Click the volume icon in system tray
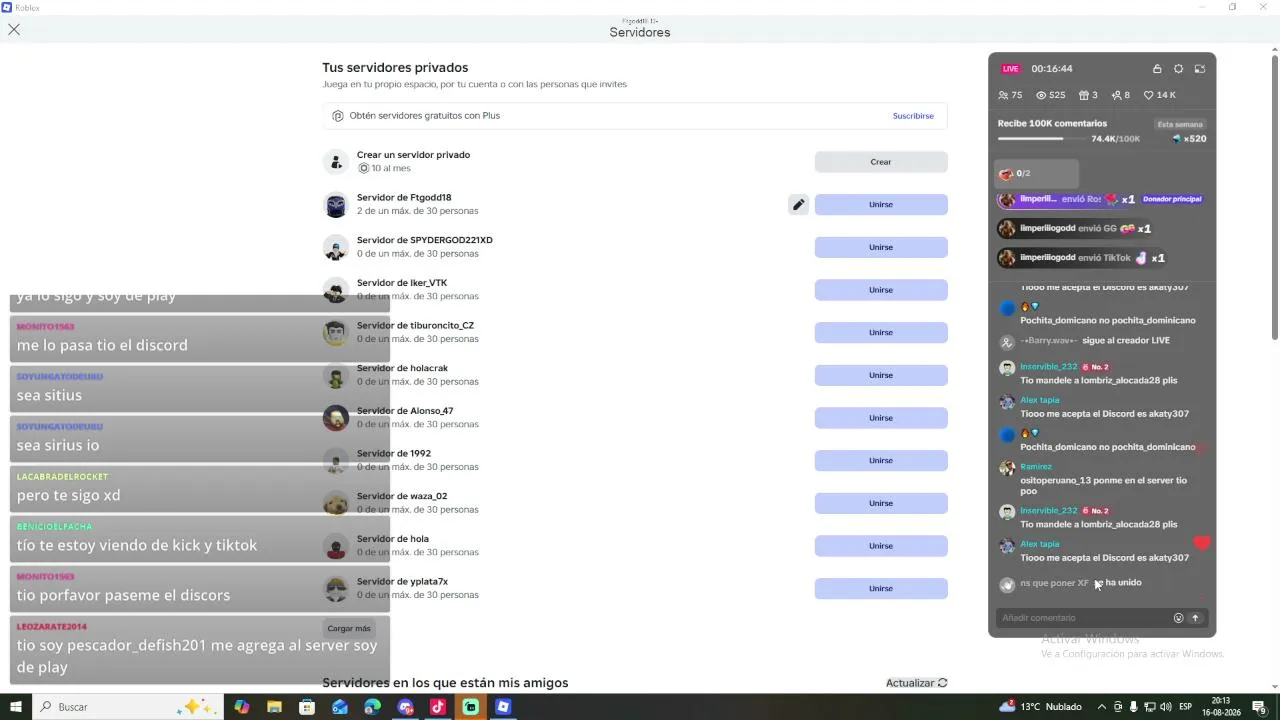The height and width of the screenshot is (720, 1280). 1166,707
